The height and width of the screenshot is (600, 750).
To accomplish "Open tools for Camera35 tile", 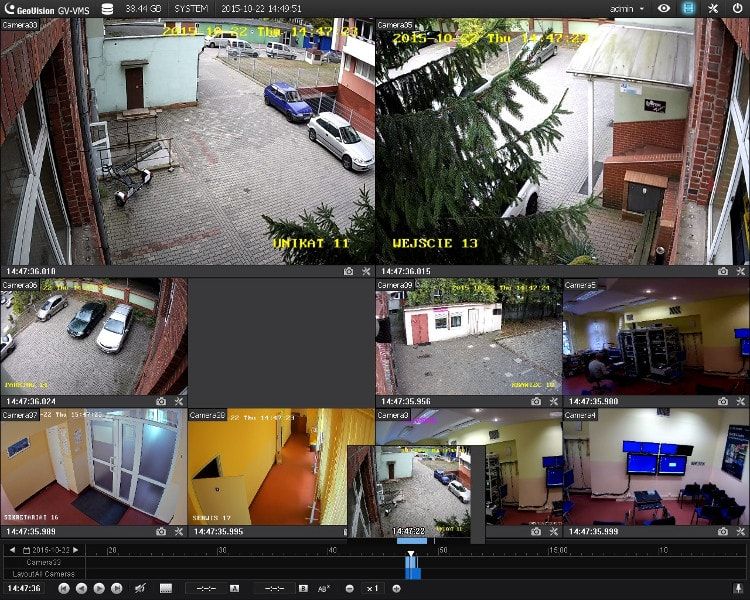I will click(x=740, y=271).
